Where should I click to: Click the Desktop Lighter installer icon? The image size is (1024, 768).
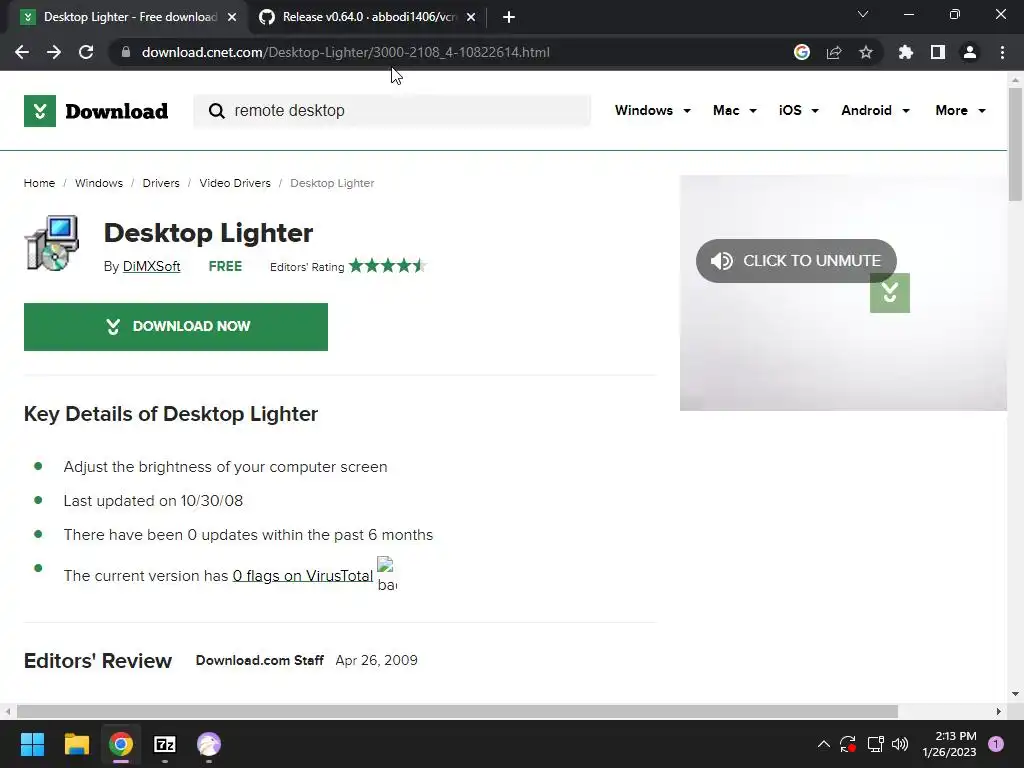coord(52,243)
